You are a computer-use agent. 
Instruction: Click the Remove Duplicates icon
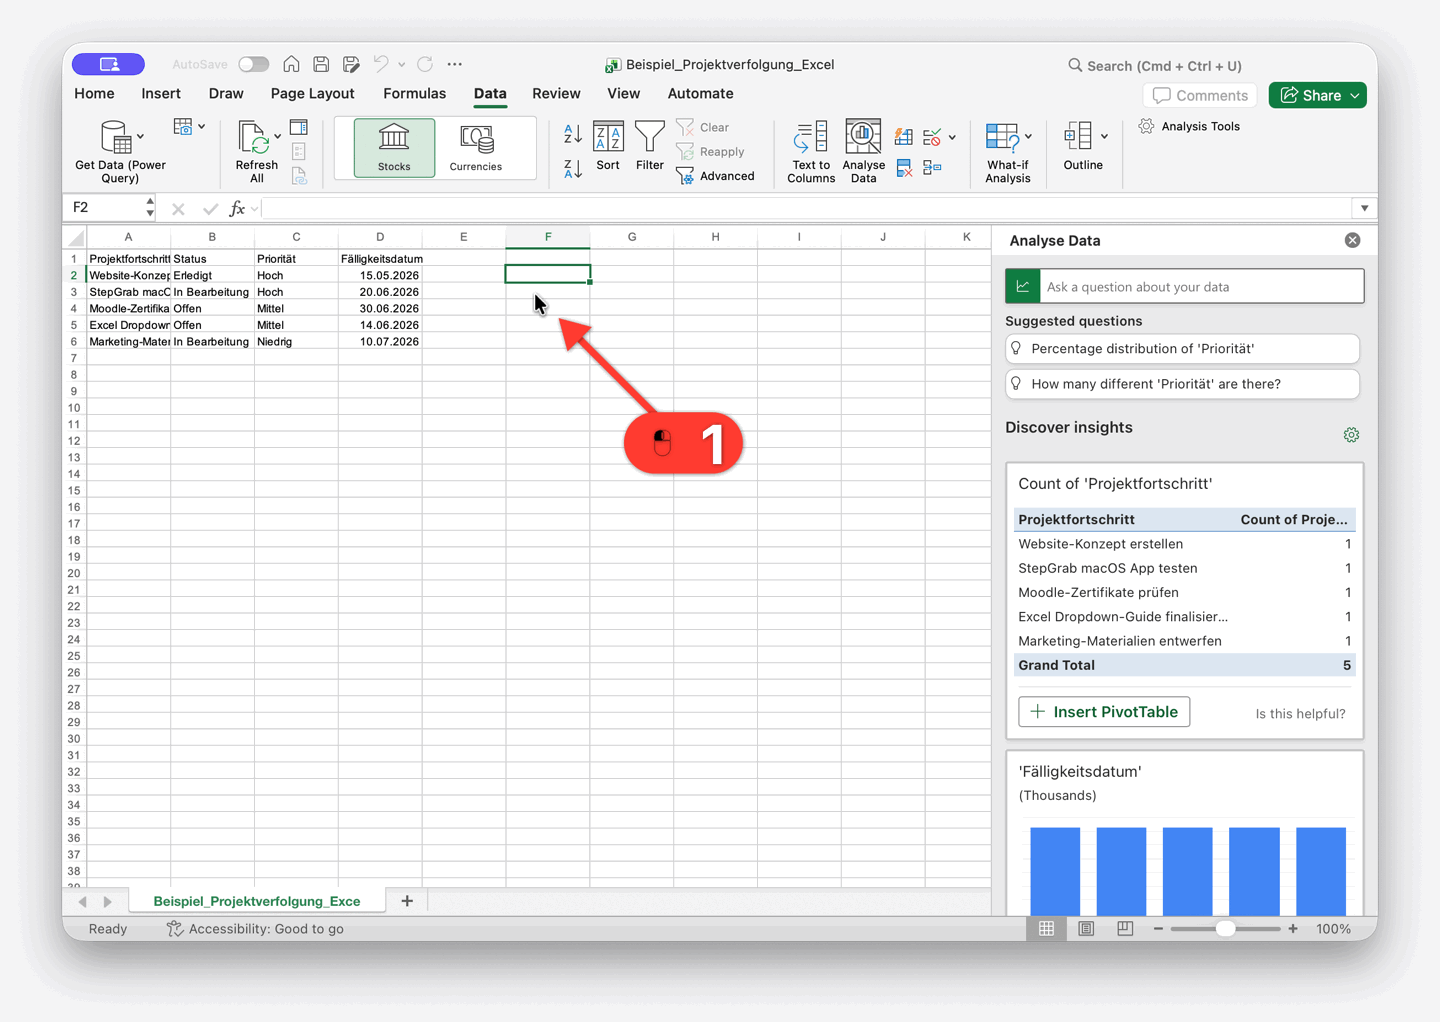[904, 168]
